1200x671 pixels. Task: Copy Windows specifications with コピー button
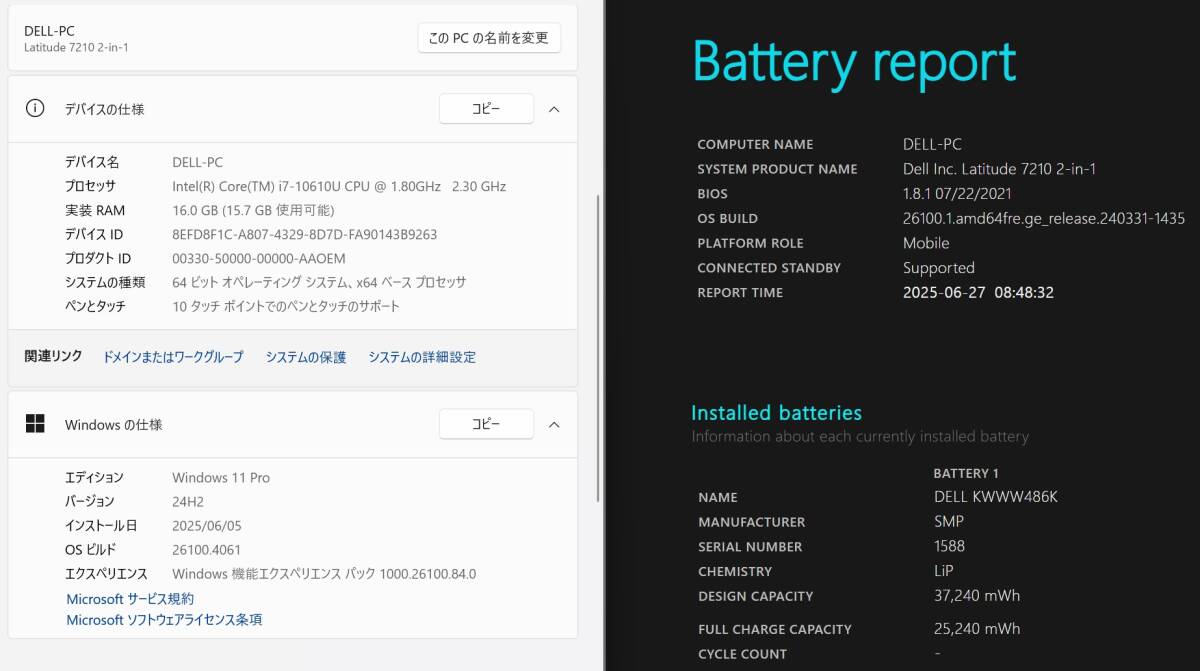486,424
